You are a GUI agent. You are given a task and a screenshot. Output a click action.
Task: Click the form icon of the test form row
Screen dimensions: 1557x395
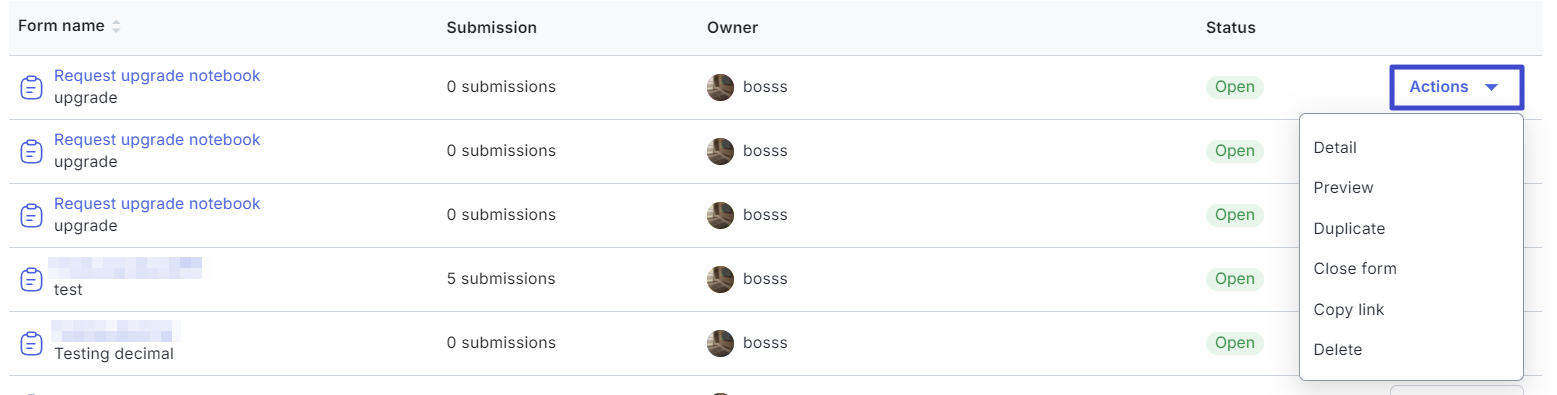31,279
